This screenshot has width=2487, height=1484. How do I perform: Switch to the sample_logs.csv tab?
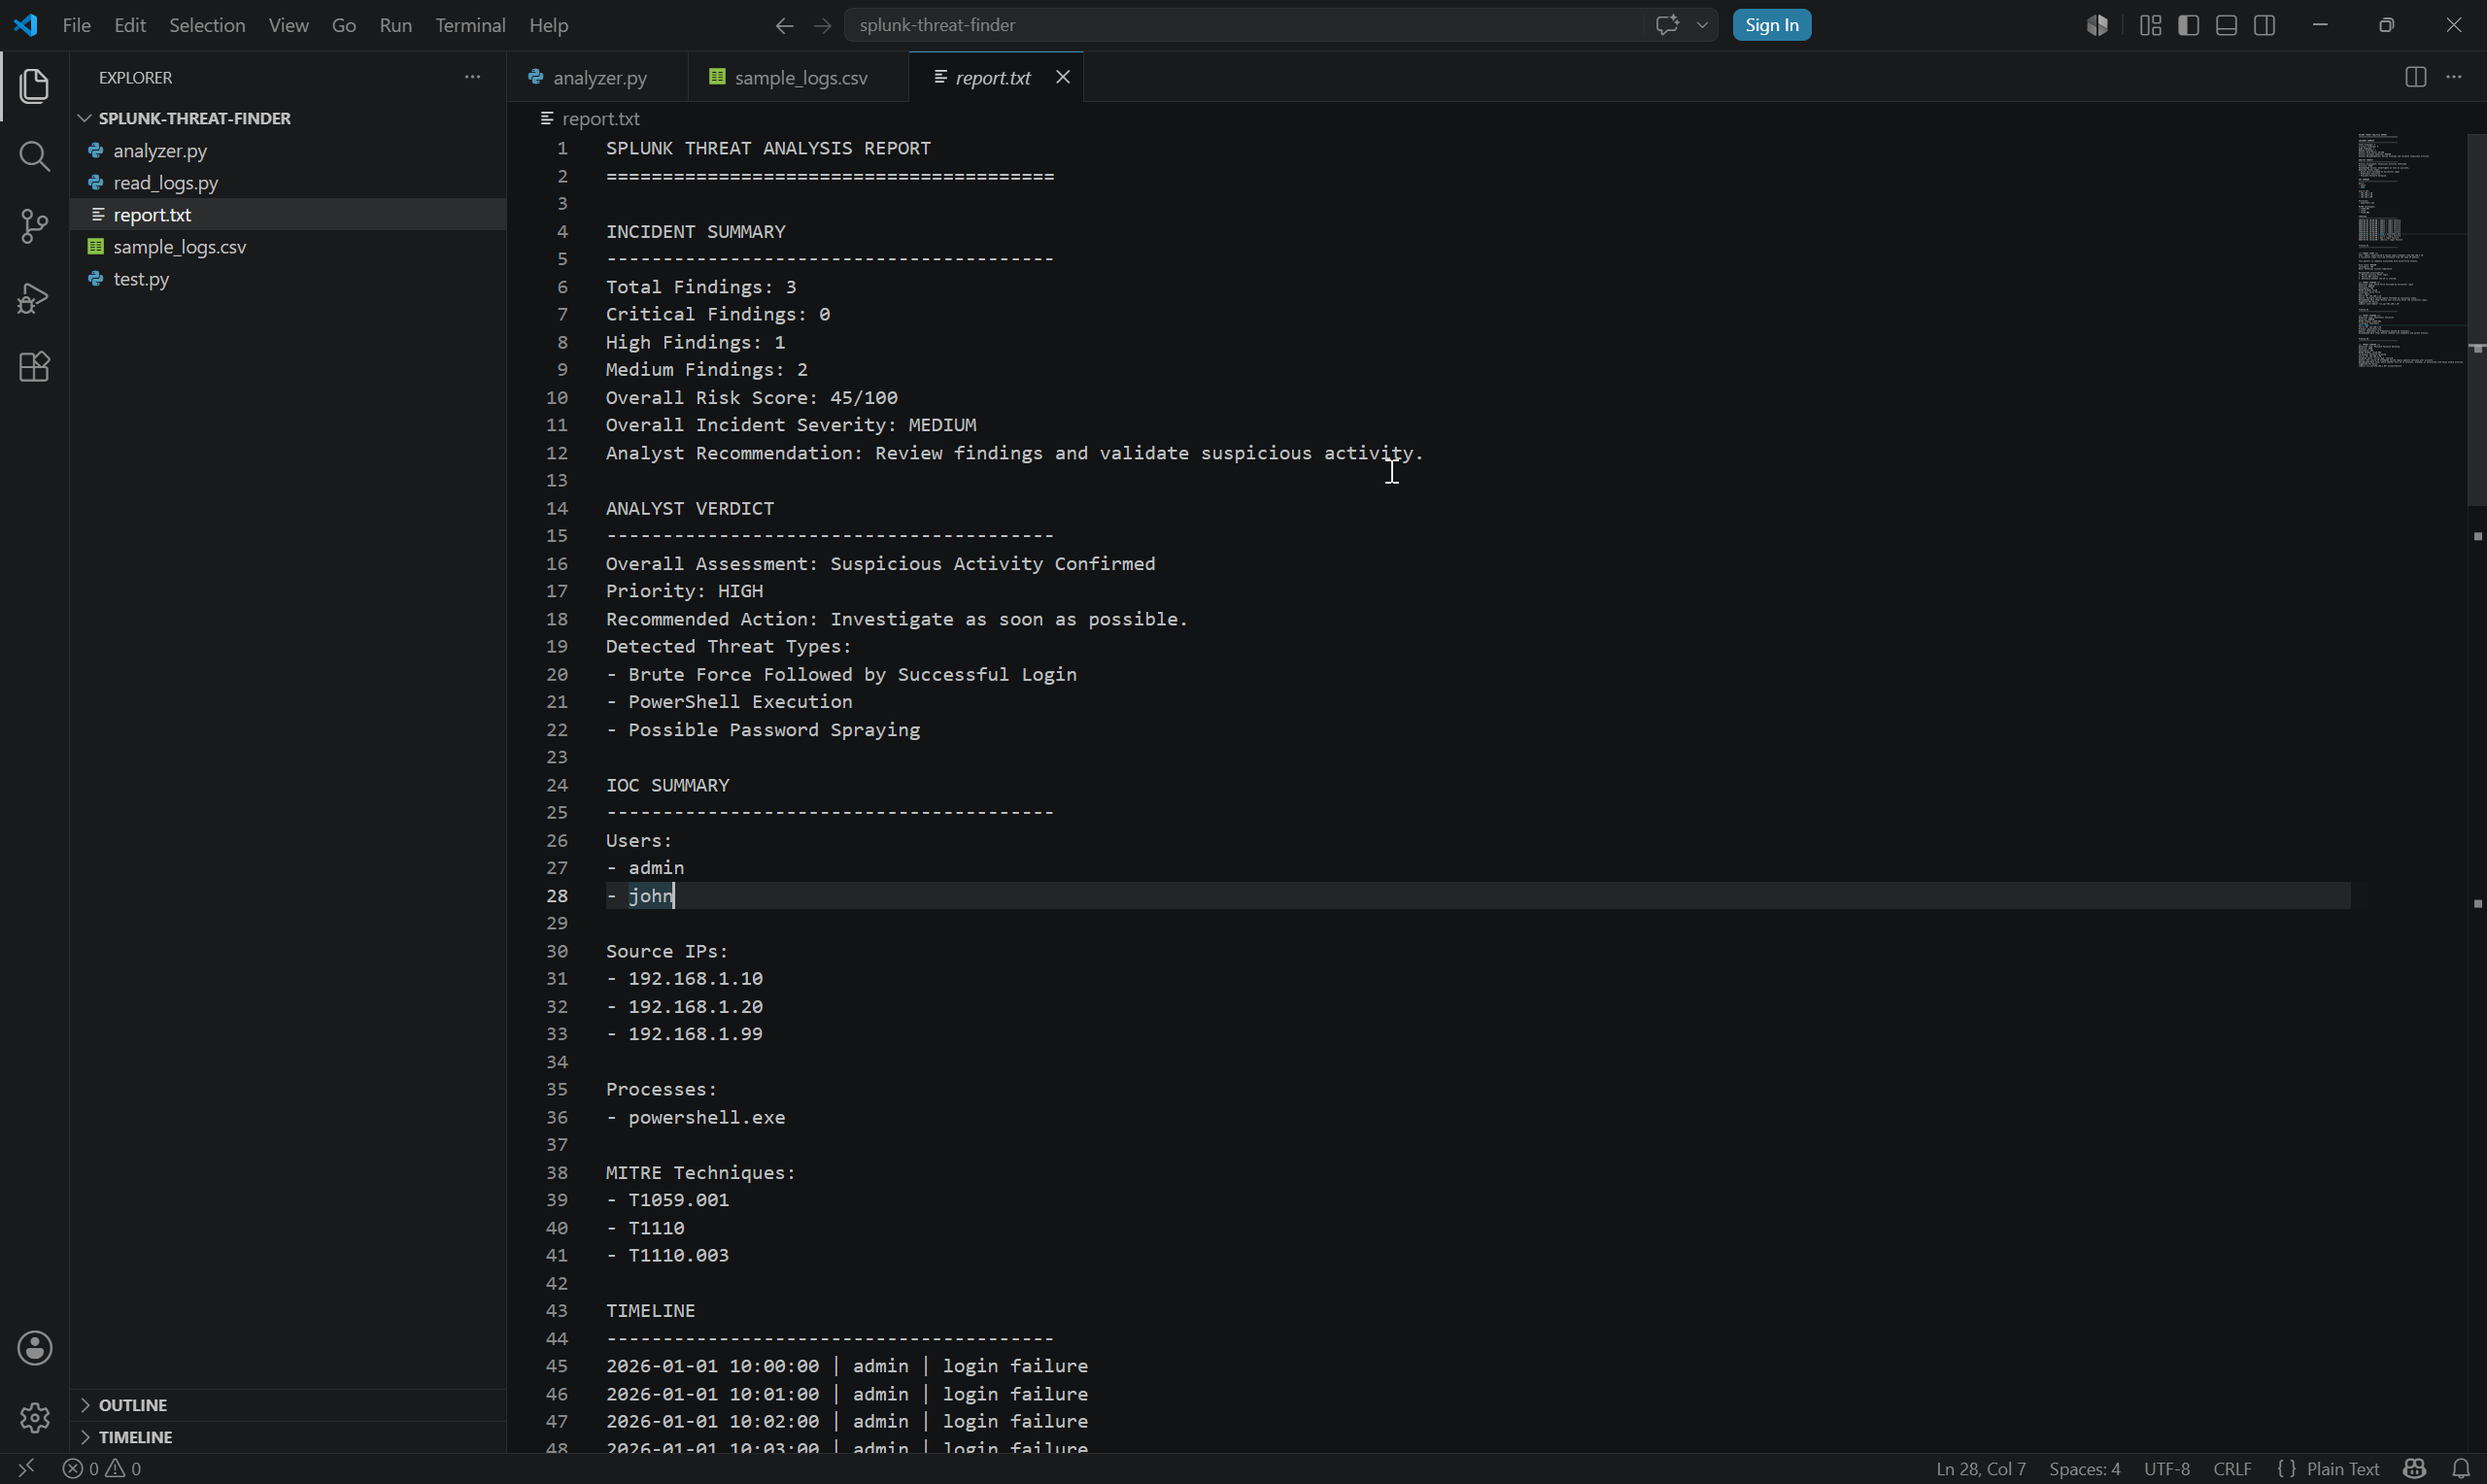(799, 77)
